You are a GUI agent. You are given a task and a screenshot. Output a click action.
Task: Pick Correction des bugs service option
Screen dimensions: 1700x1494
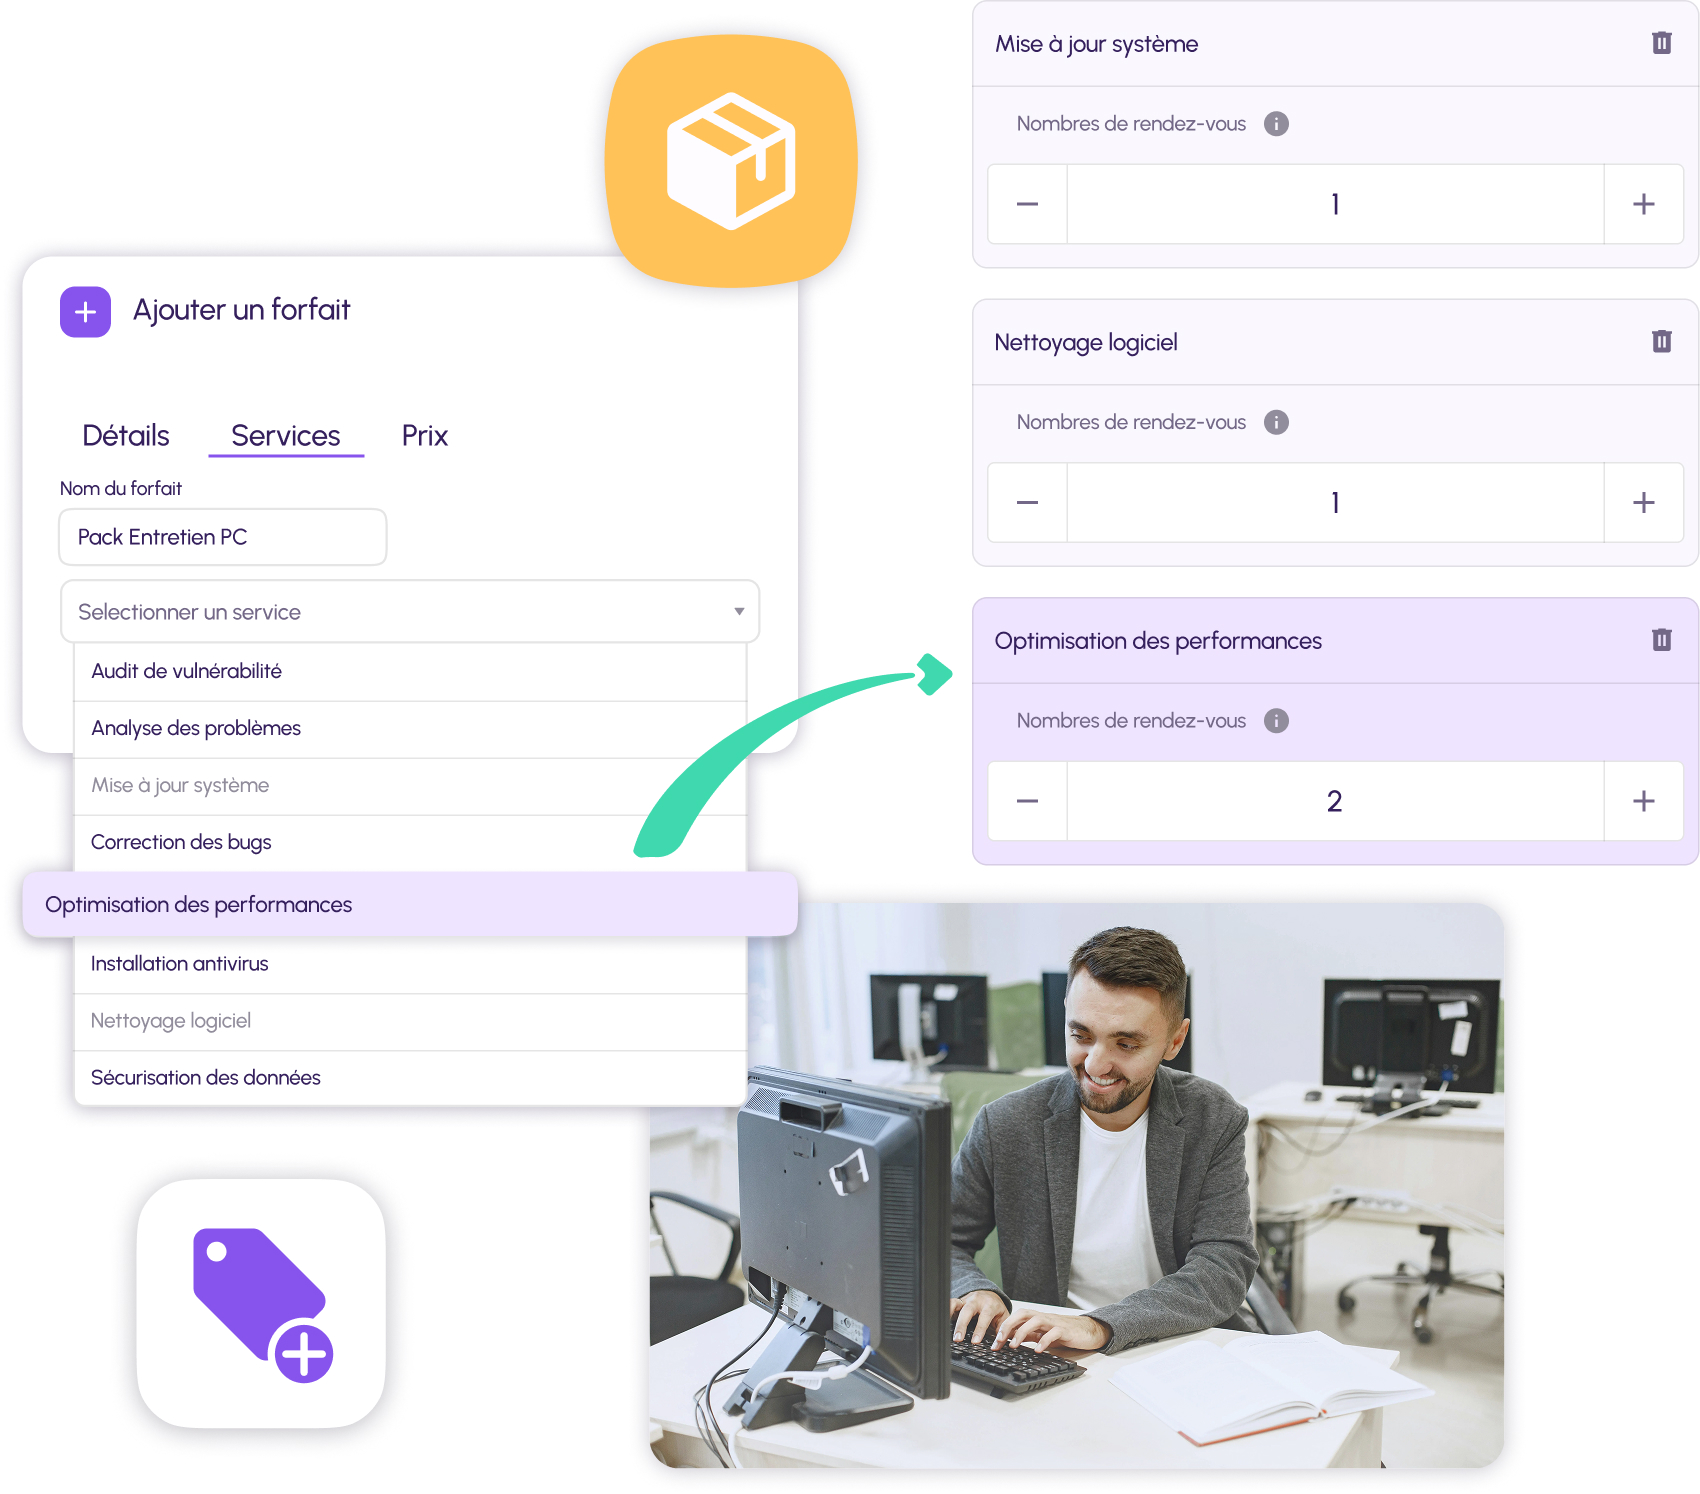click(181, 842)
